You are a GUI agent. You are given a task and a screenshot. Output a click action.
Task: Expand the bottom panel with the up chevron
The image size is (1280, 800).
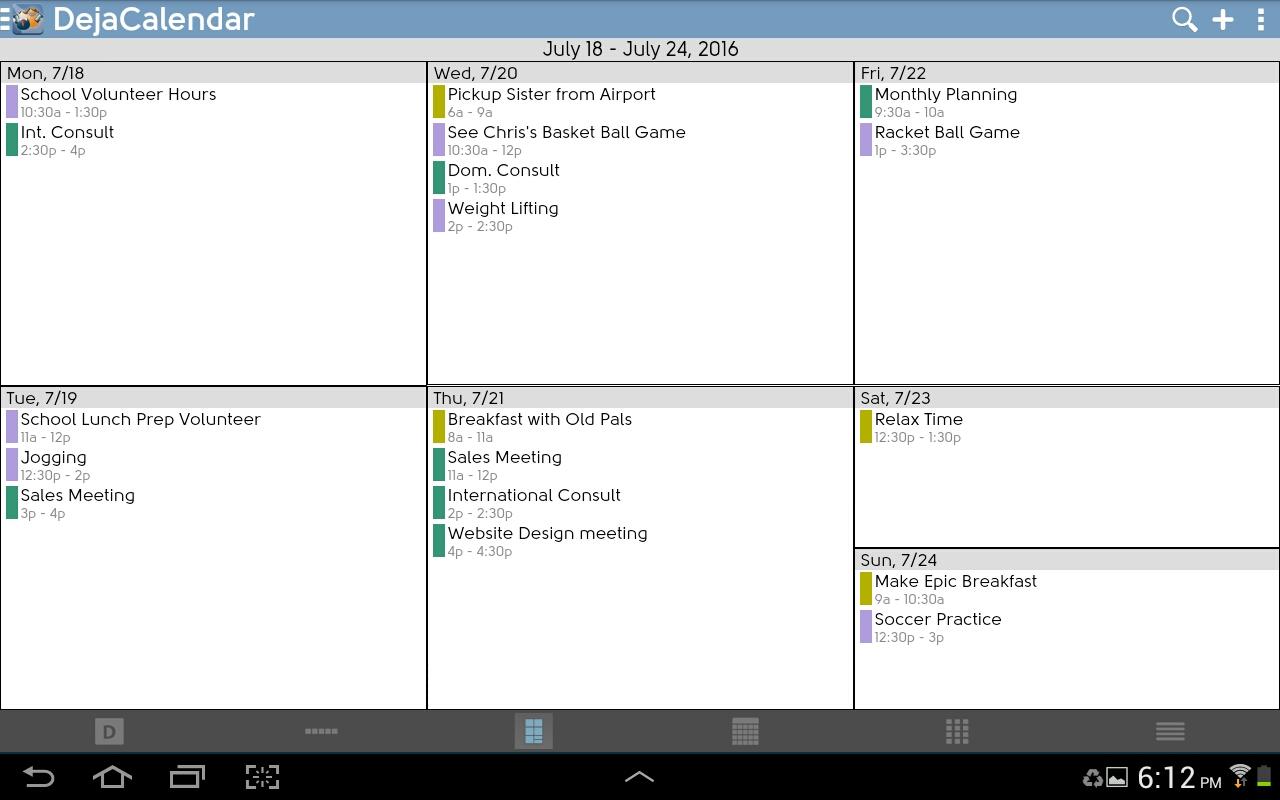coord(640,776)
